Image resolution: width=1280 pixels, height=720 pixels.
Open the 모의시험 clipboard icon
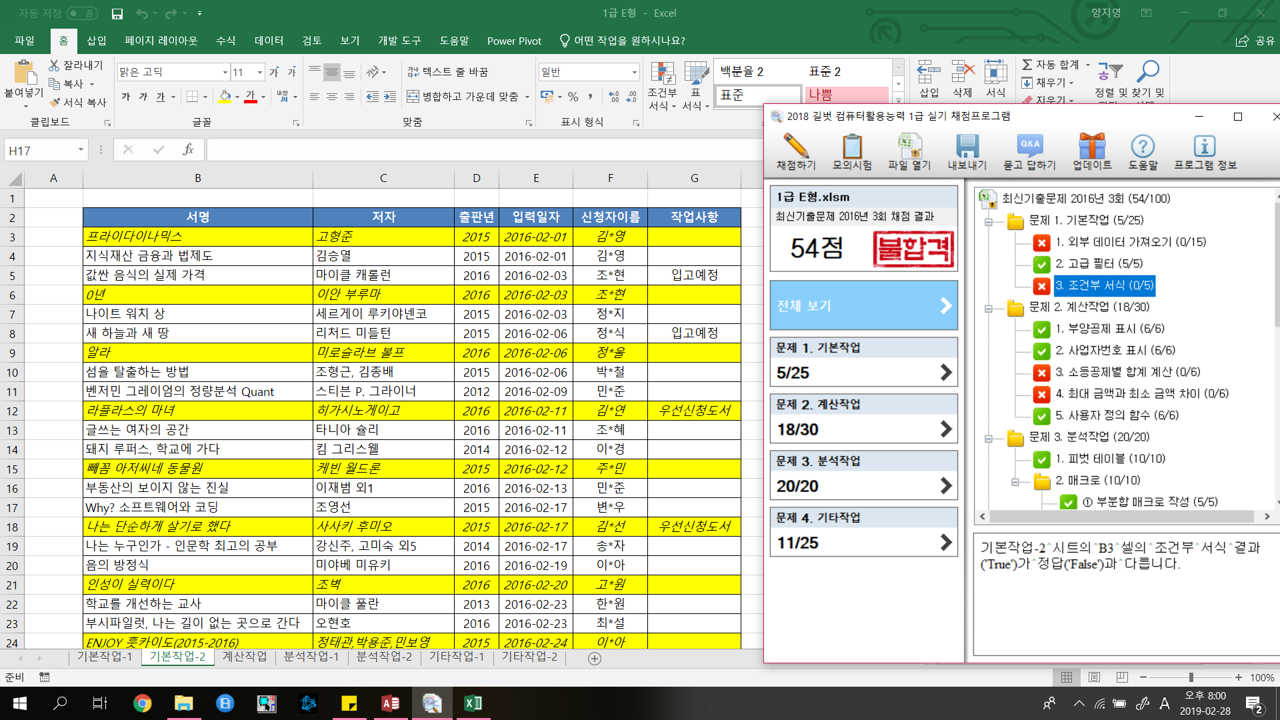pyautogui.click(x=852, y=151)
